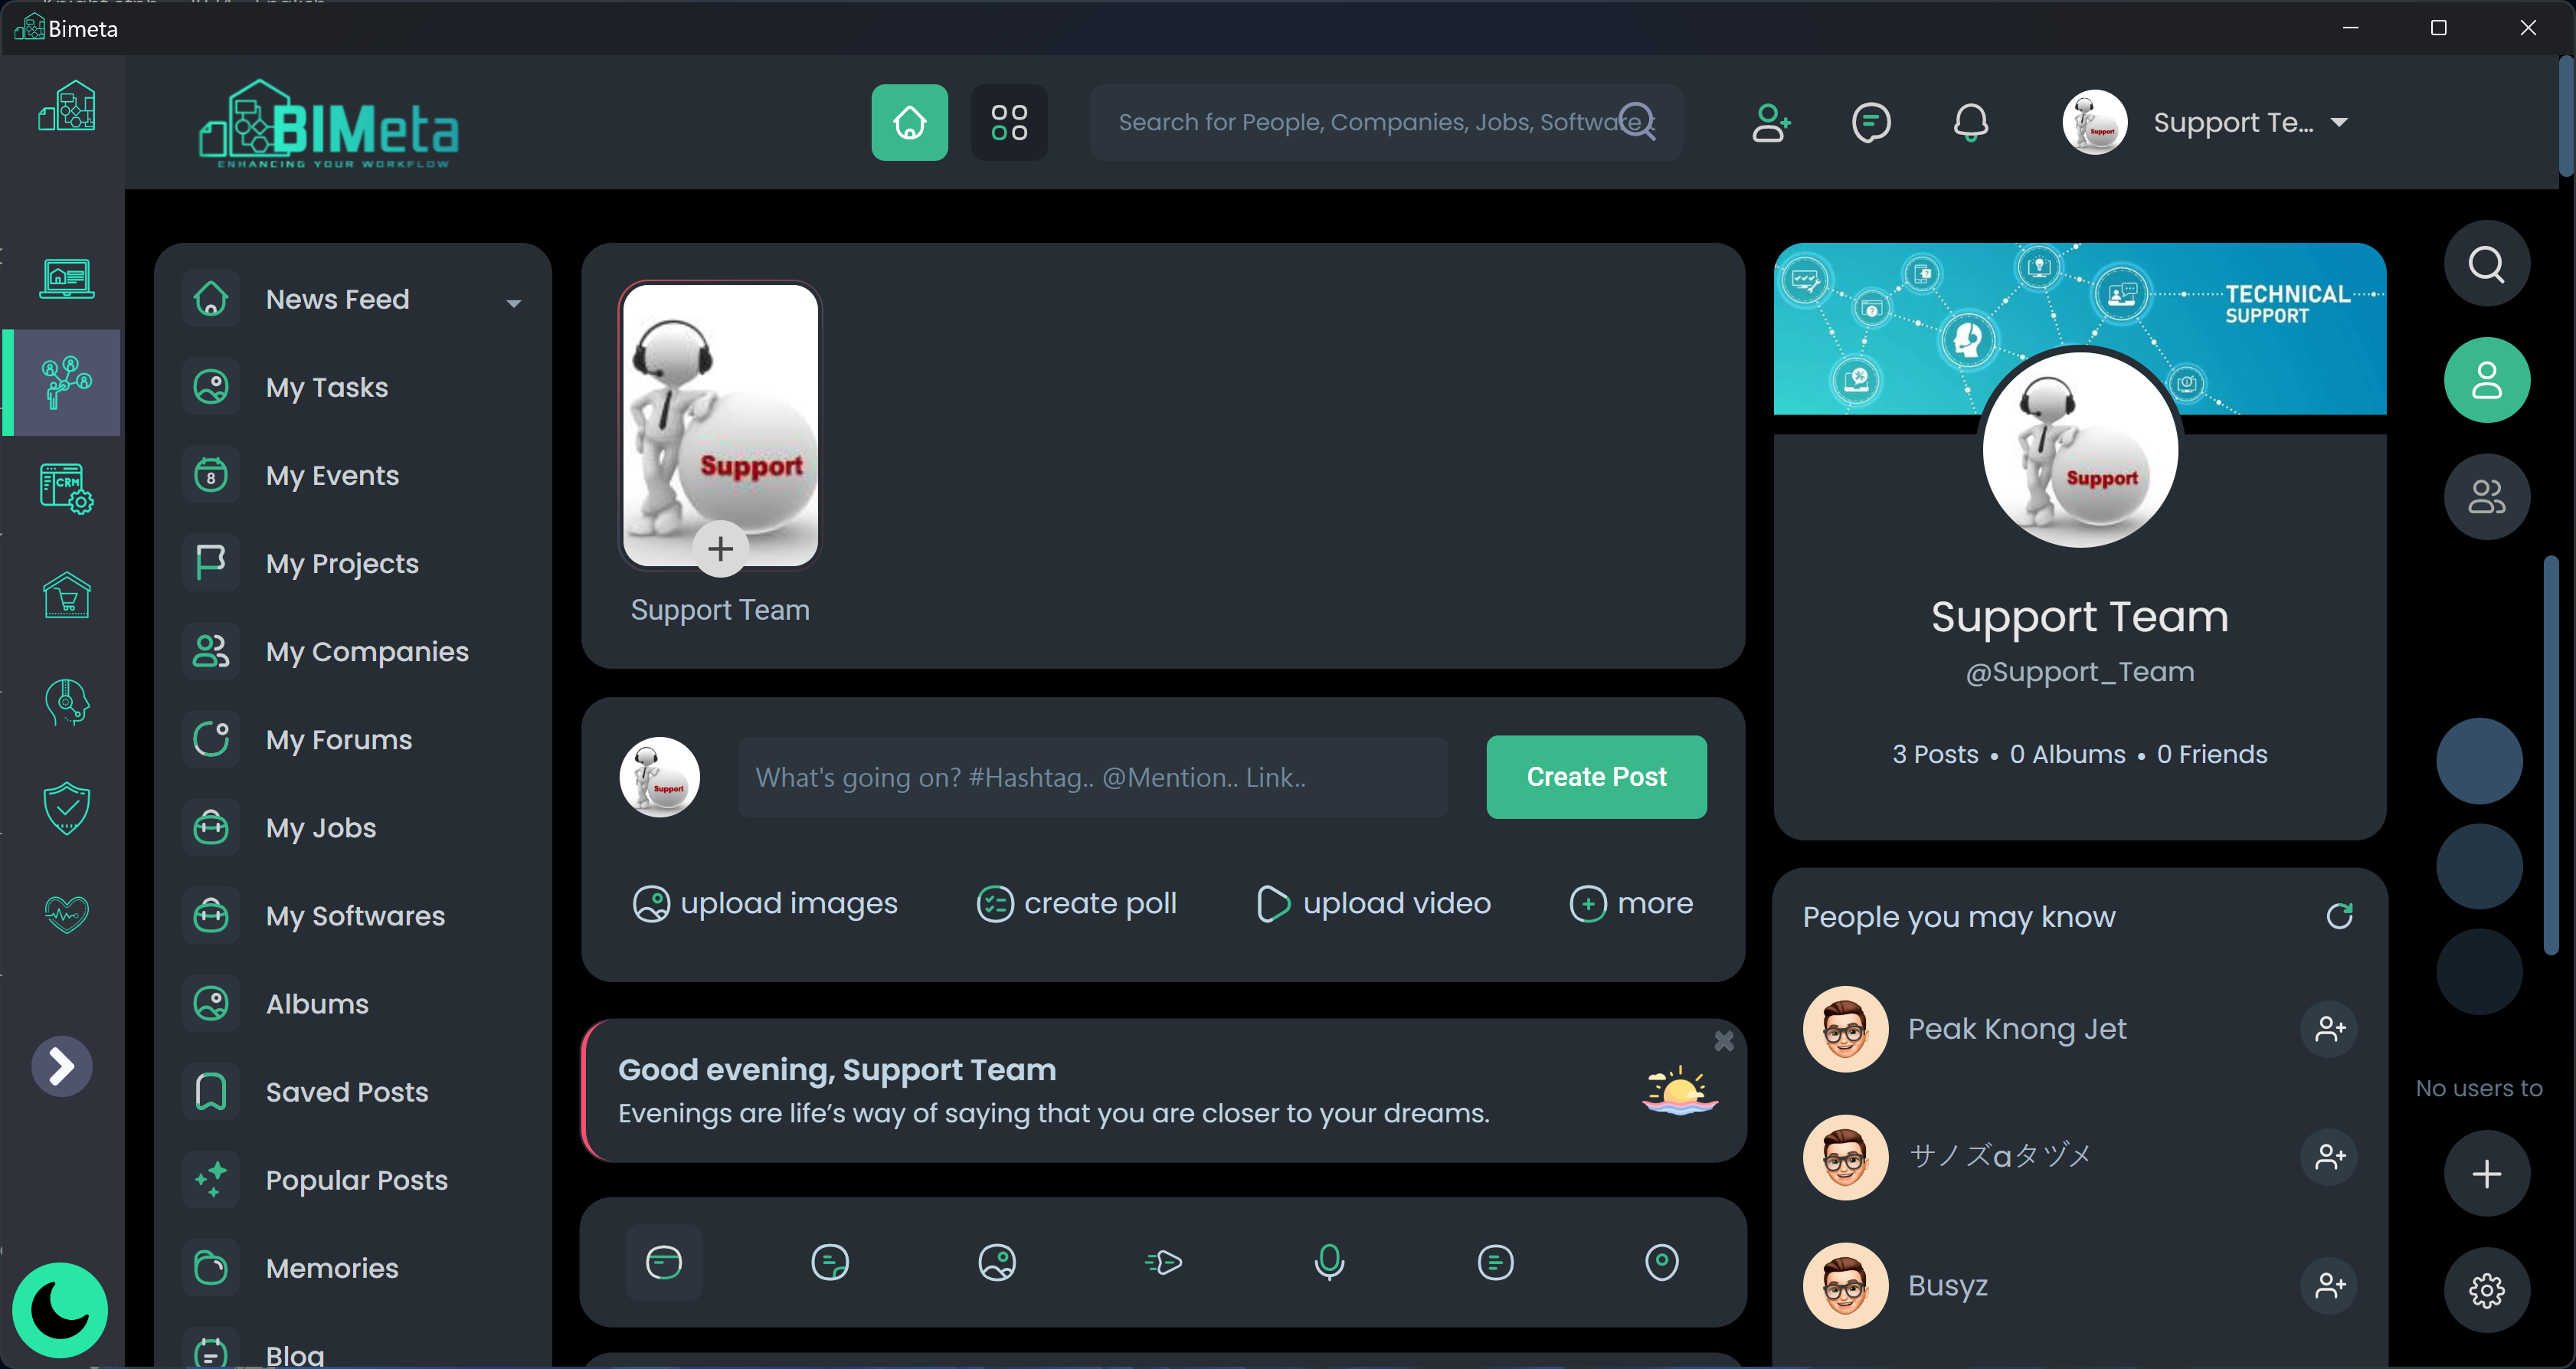The height and width of the screenshot is (1369, 2576).
Task: Open friend requests icon in header
Action: 1771,122
